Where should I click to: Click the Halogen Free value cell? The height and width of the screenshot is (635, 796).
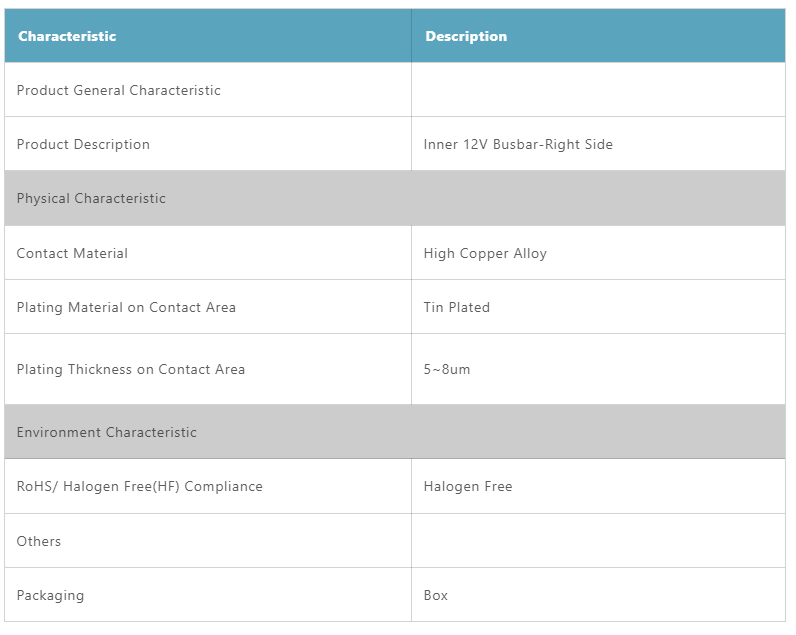(x=468, y=486)
